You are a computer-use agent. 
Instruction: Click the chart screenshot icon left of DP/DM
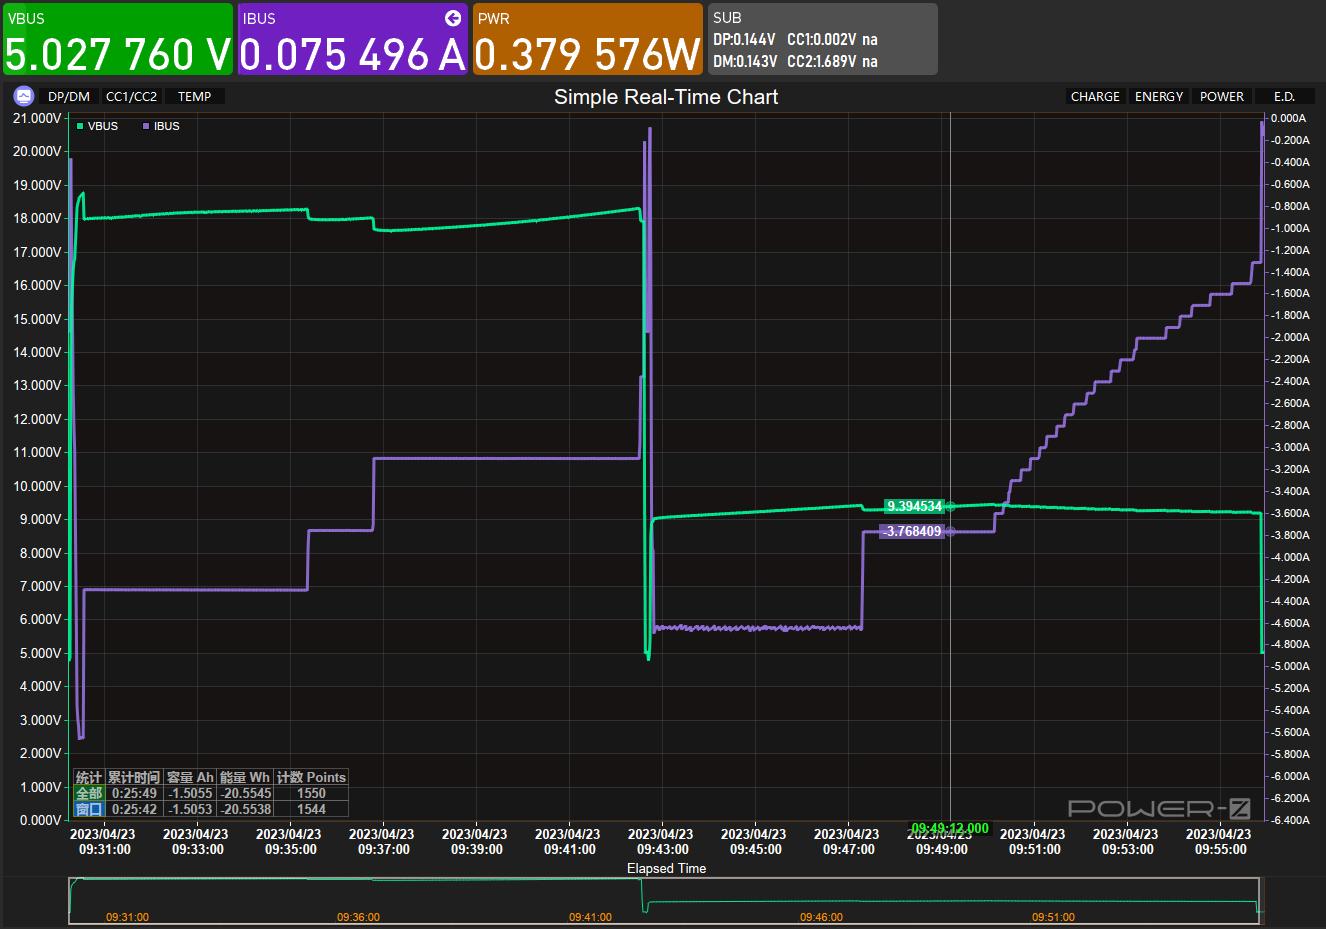point(24,96)
